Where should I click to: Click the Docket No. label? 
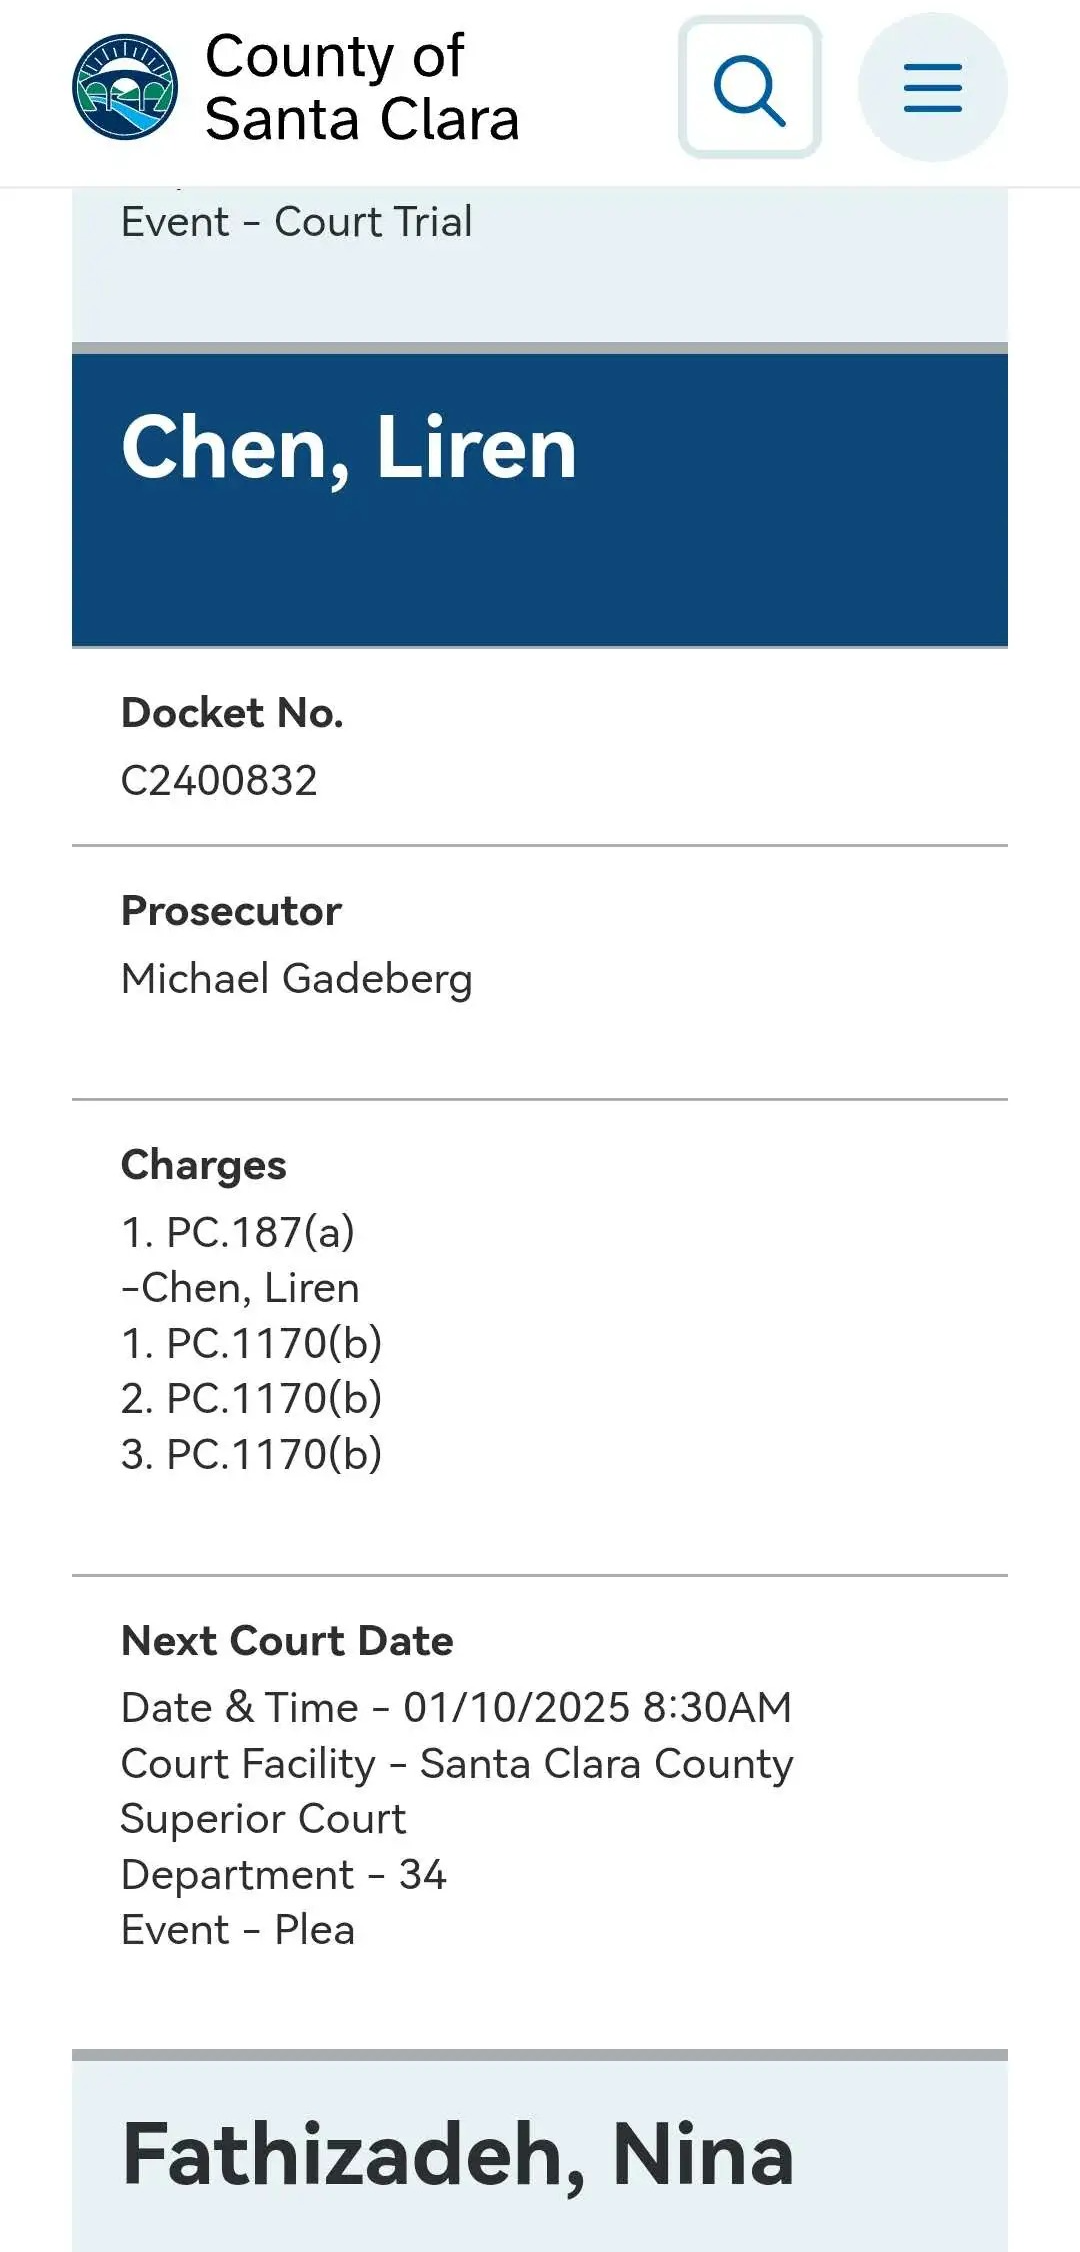coord(232,713)
